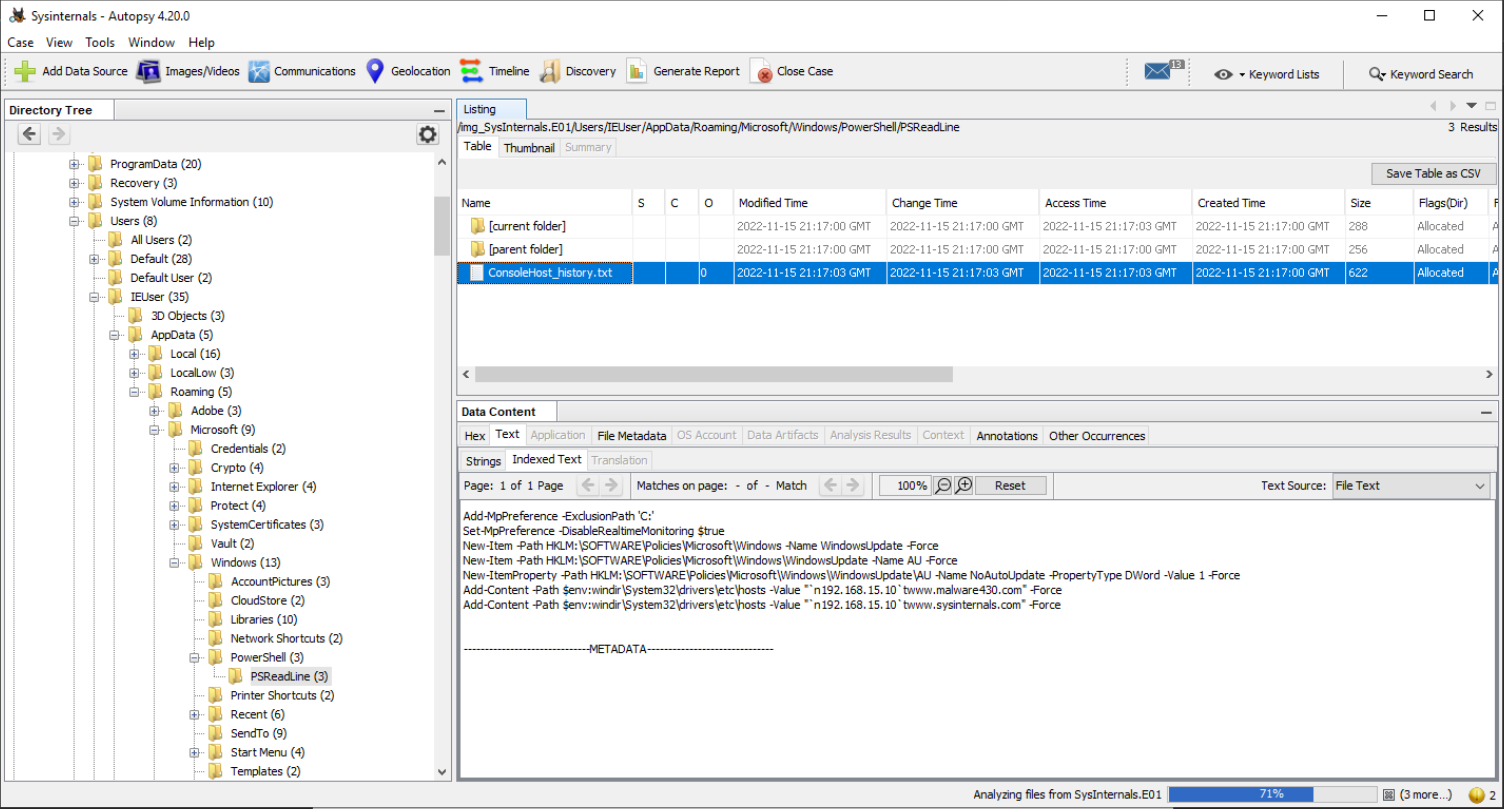Open the Keyword Lists dropdown

click(1267, 74)
